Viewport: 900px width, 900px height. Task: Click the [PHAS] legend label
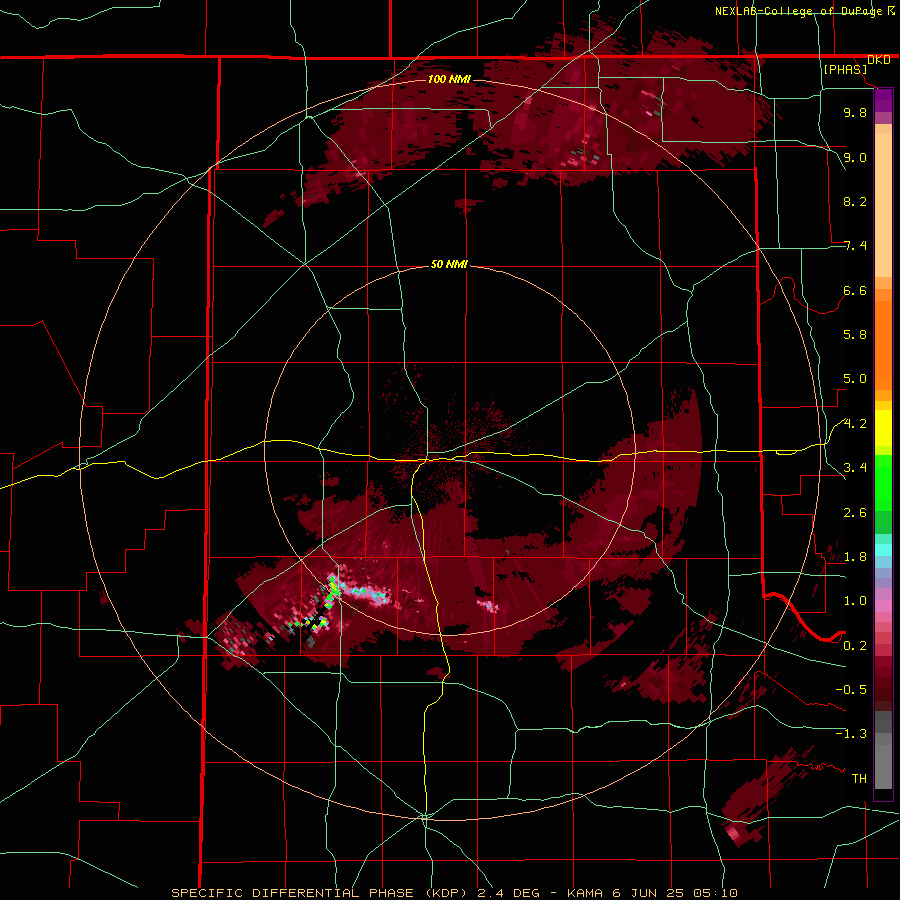[x=845, y=69]
